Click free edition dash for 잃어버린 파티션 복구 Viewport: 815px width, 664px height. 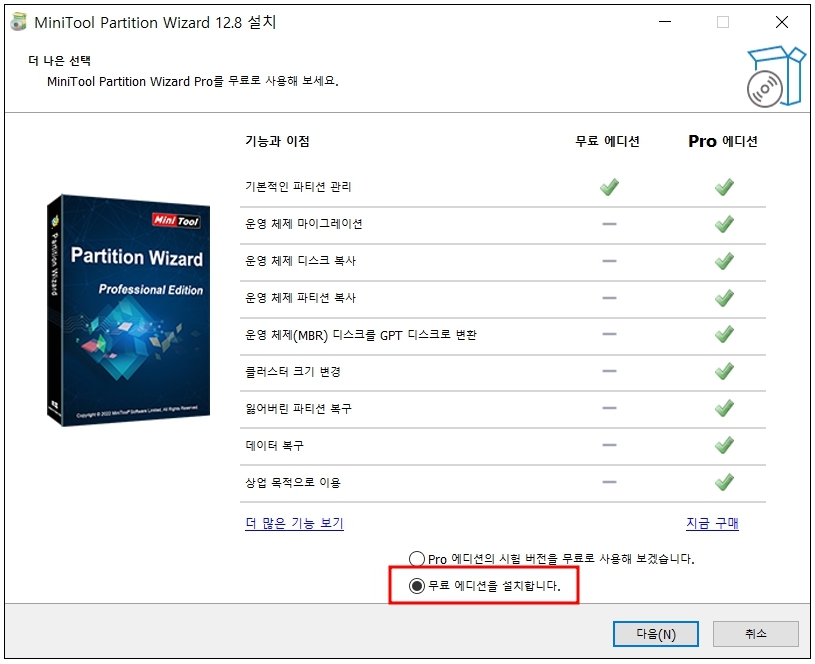pyautogui.click(x=609, y=408)
